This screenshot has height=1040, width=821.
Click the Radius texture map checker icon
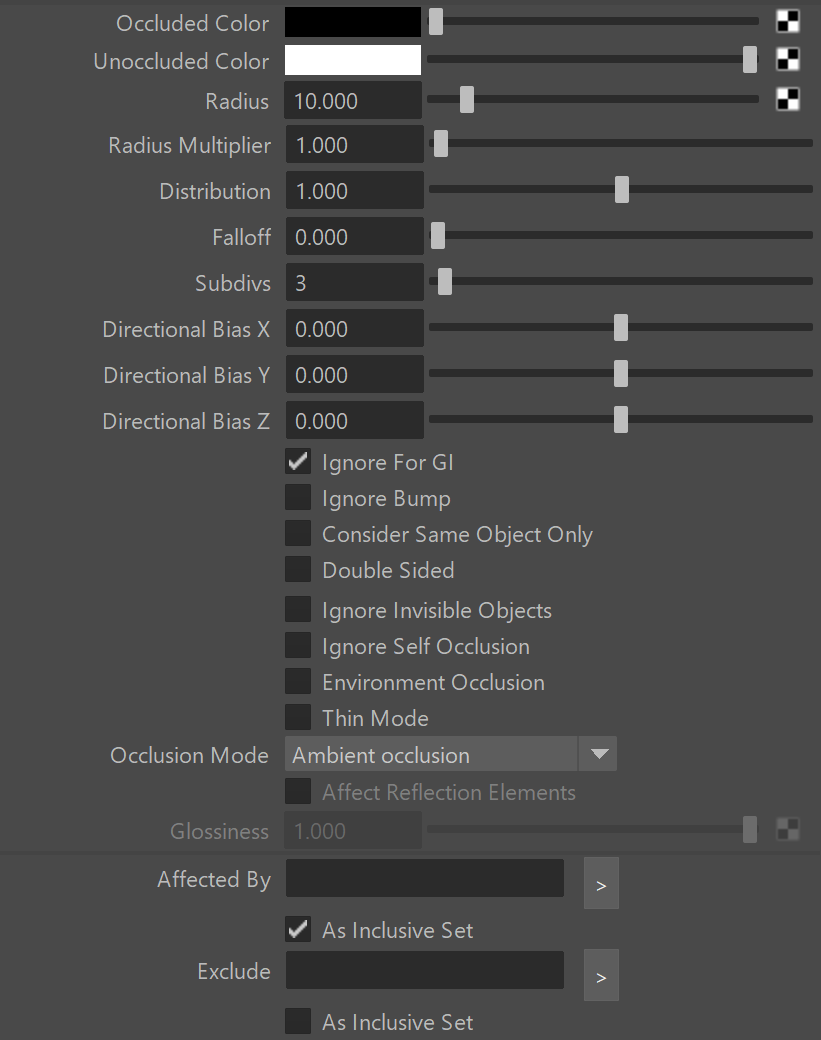(787, 99)
